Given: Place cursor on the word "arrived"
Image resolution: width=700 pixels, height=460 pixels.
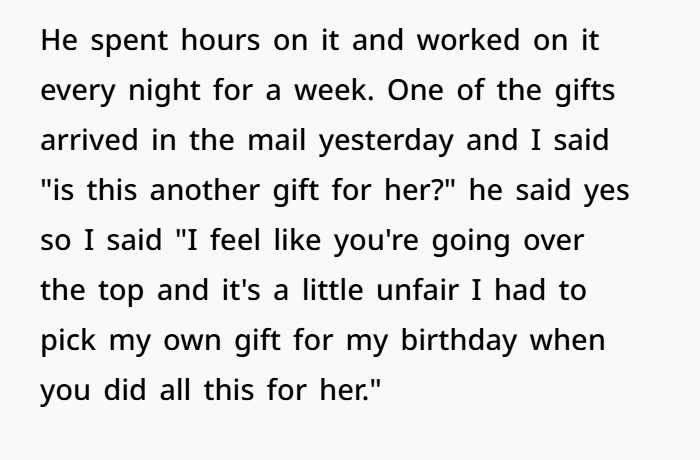Looking at the screenshot, I should (89, 140).
